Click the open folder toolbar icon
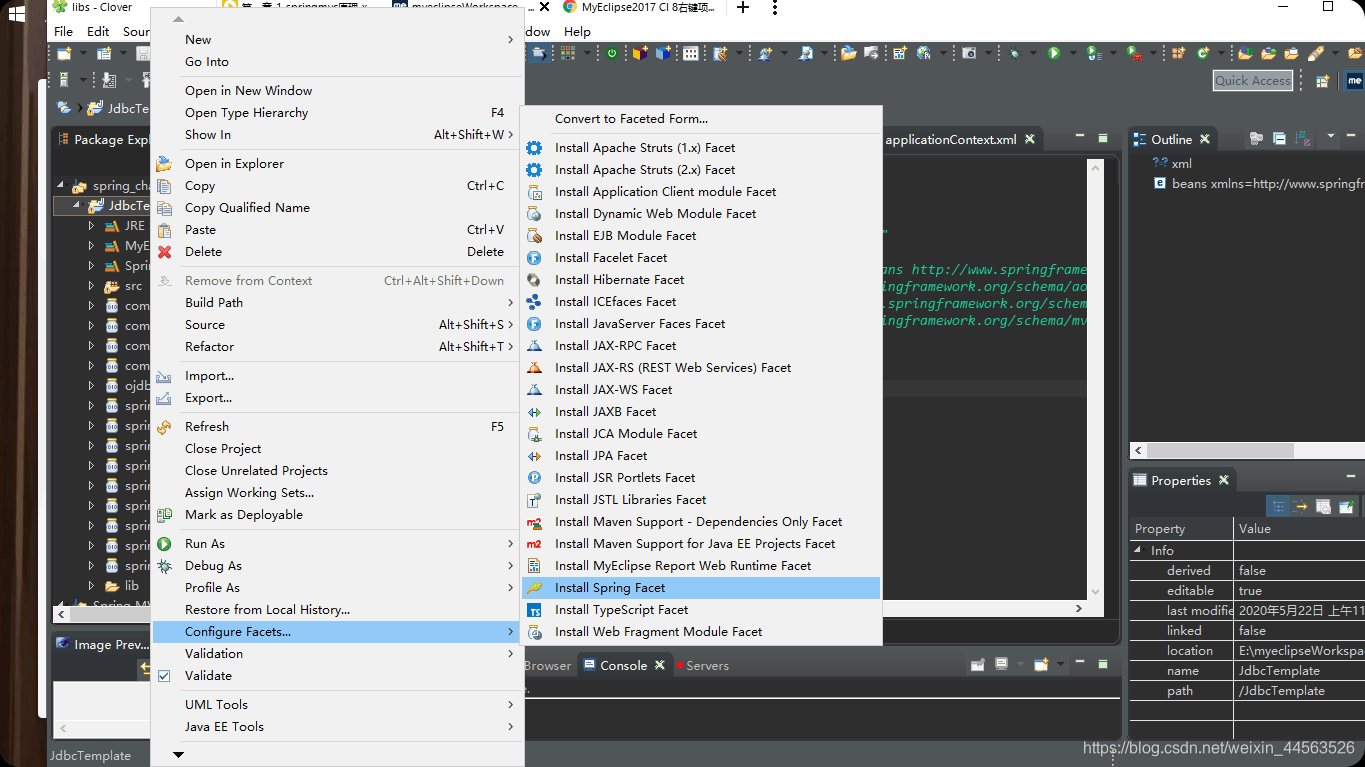 [x=848, y=53]
